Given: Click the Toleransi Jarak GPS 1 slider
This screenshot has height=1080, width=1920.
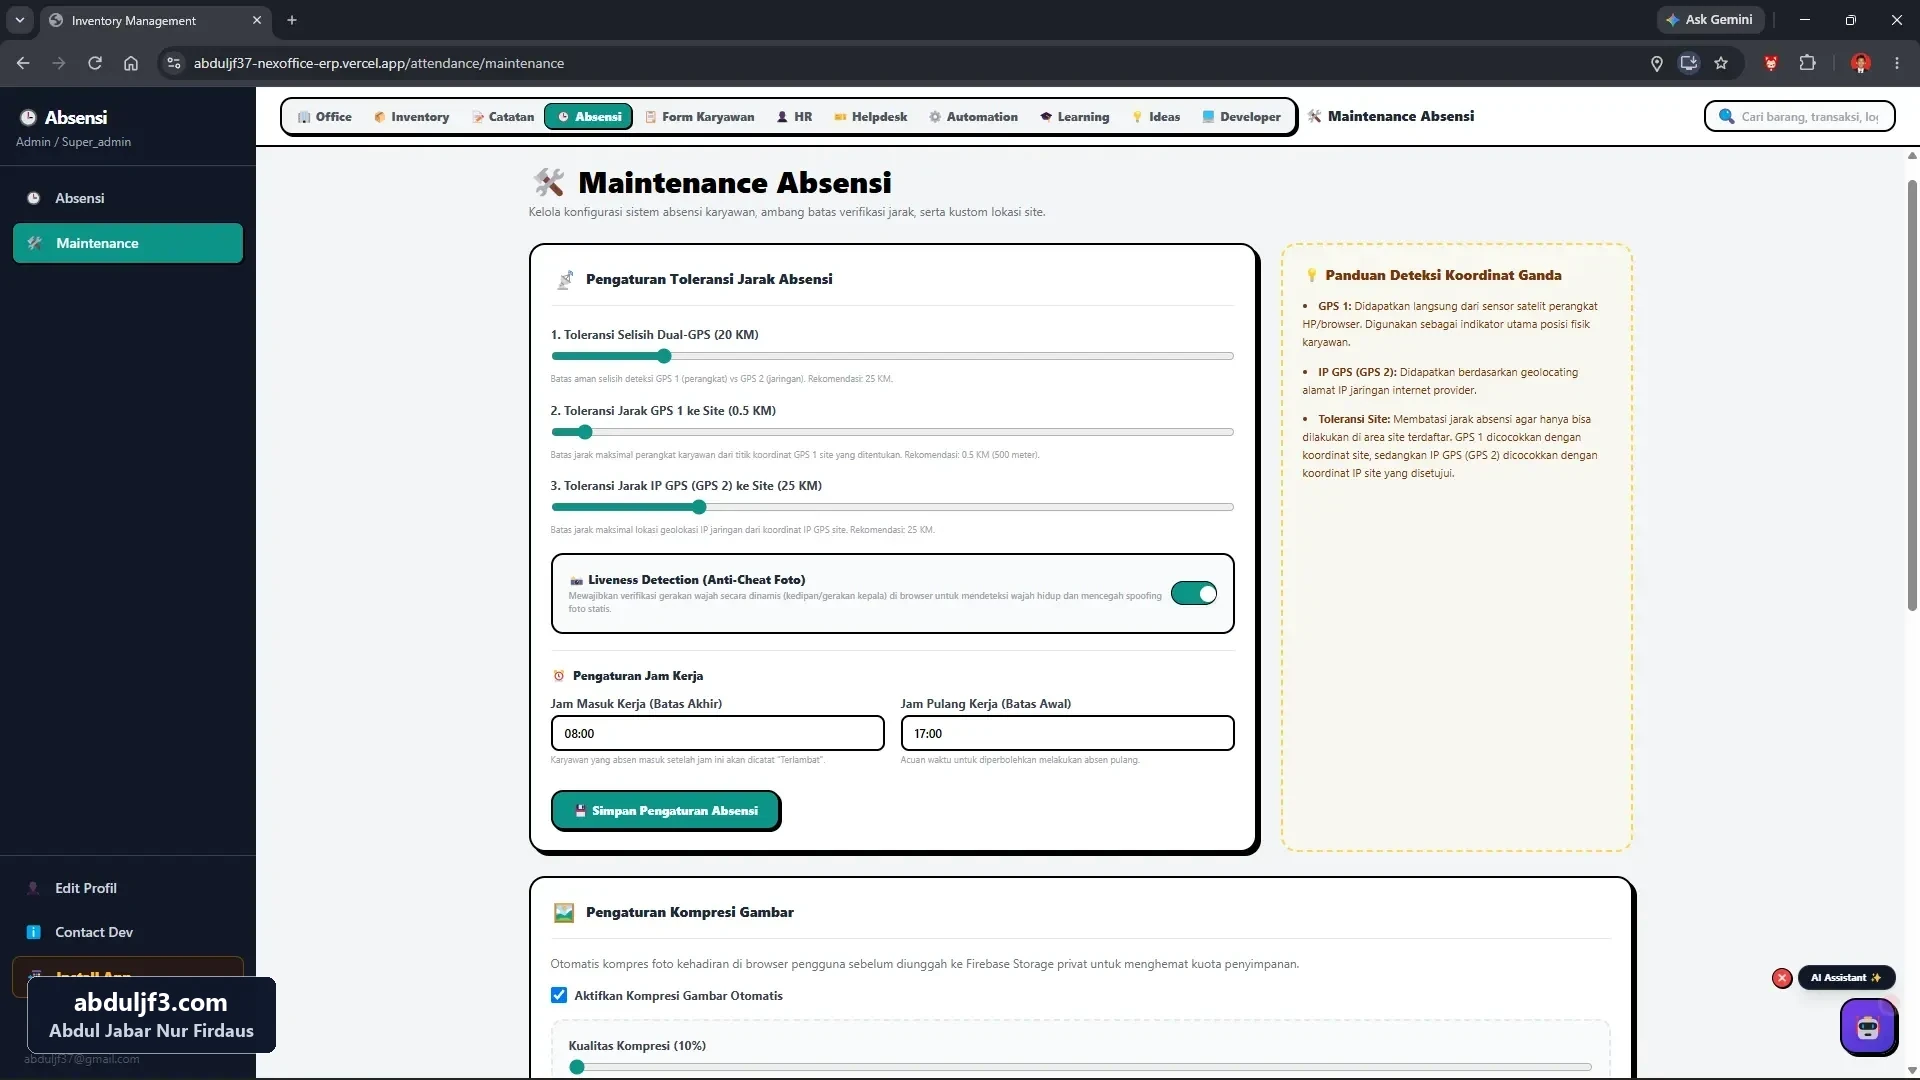Looking at the screenshot, I should click(892, 432).
